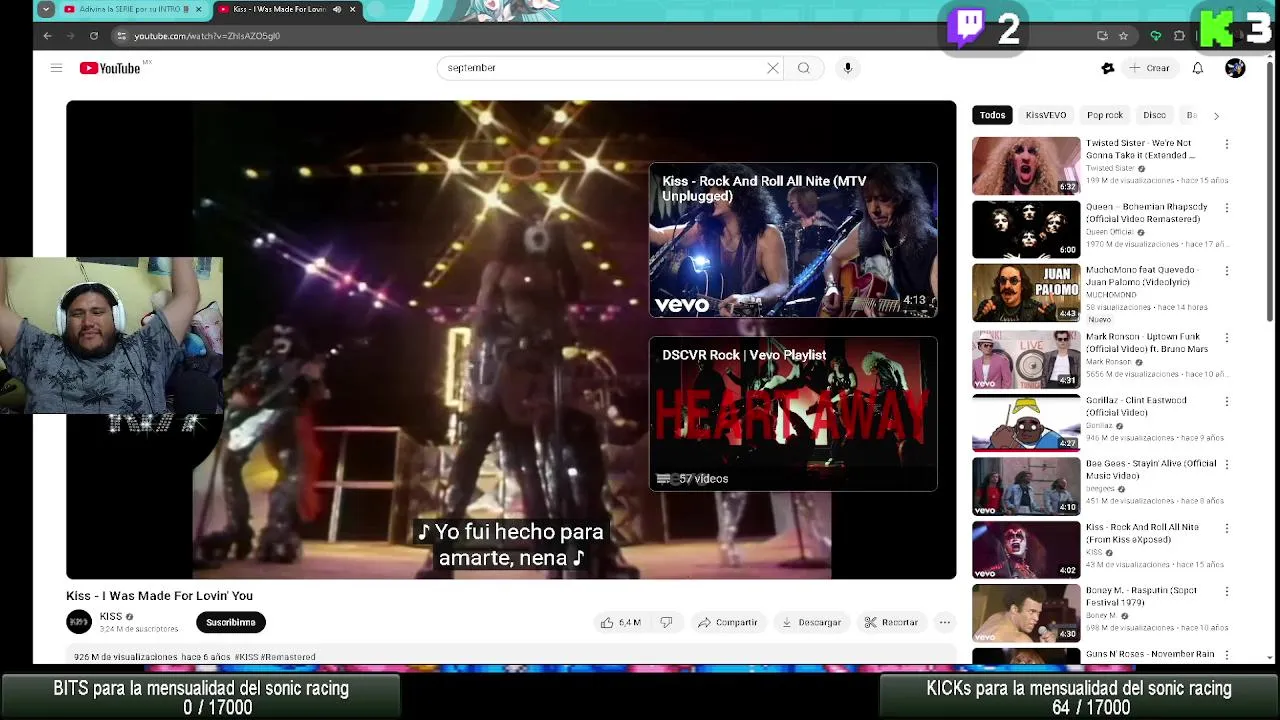Close the 'Kiss - I Was Made For Lovin' tab

pos(352,9)
